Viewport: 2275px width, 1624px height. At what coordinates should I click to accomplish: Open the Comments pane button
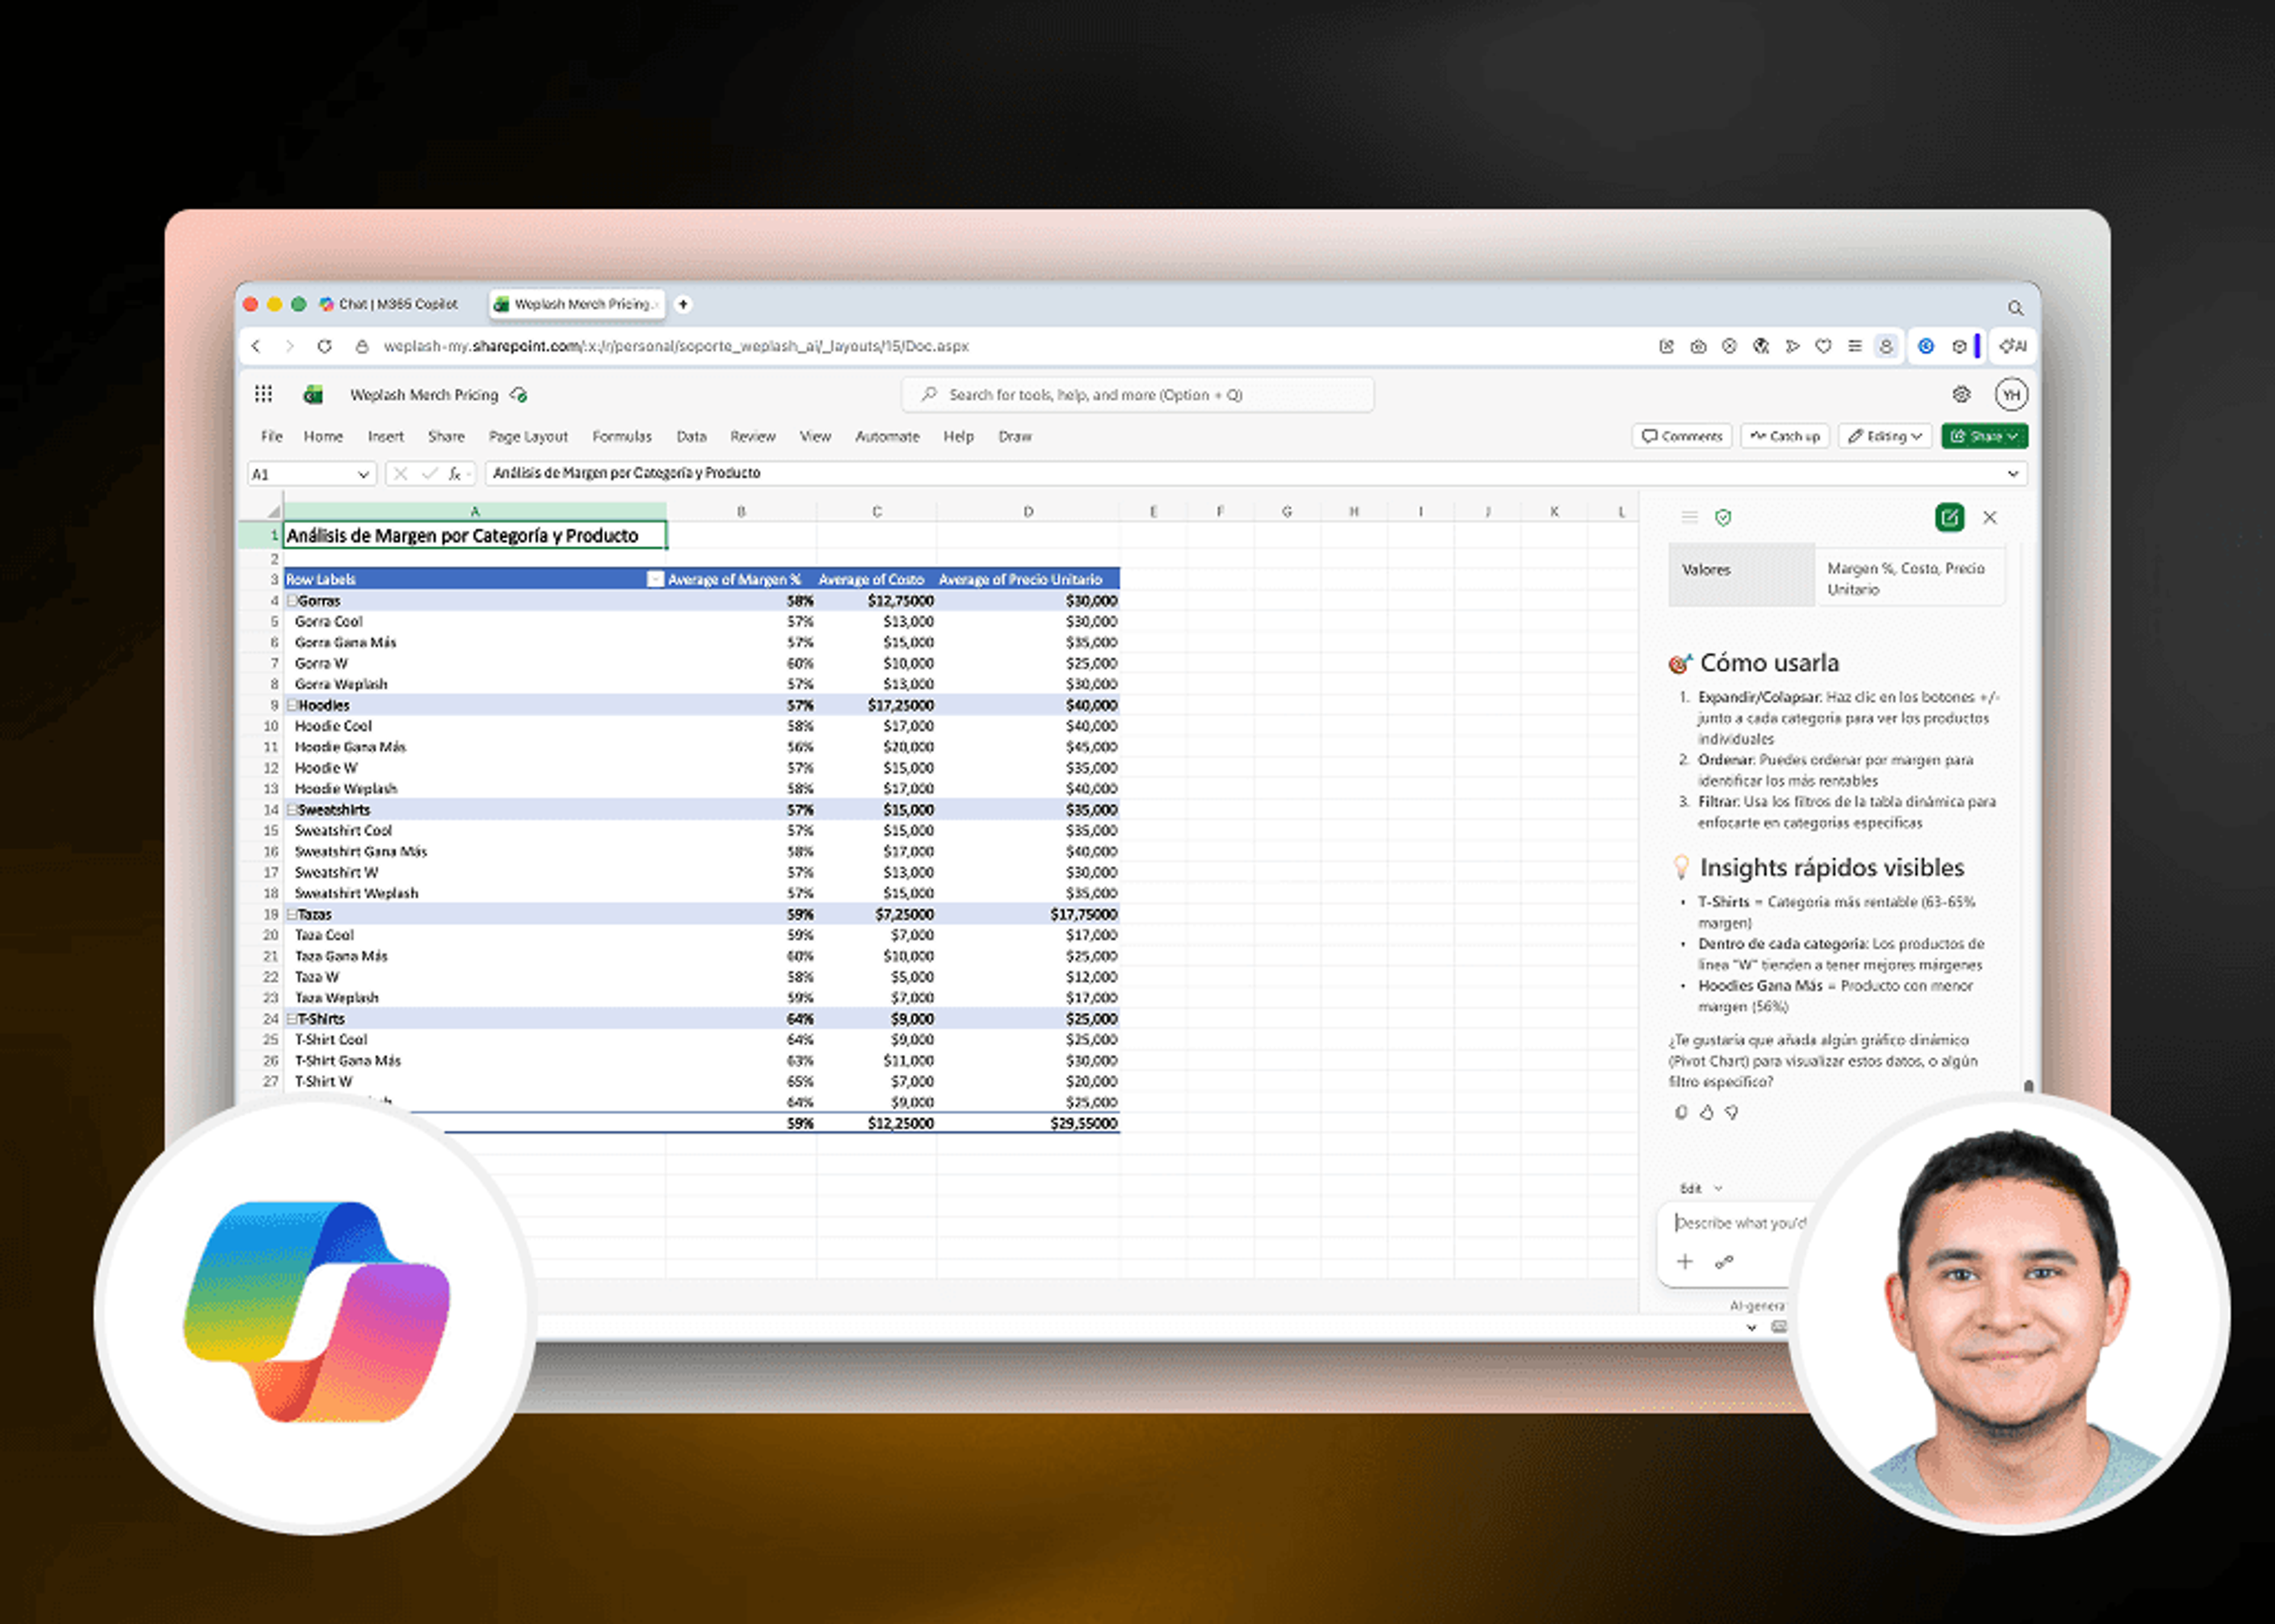(x=1682, y=436)
